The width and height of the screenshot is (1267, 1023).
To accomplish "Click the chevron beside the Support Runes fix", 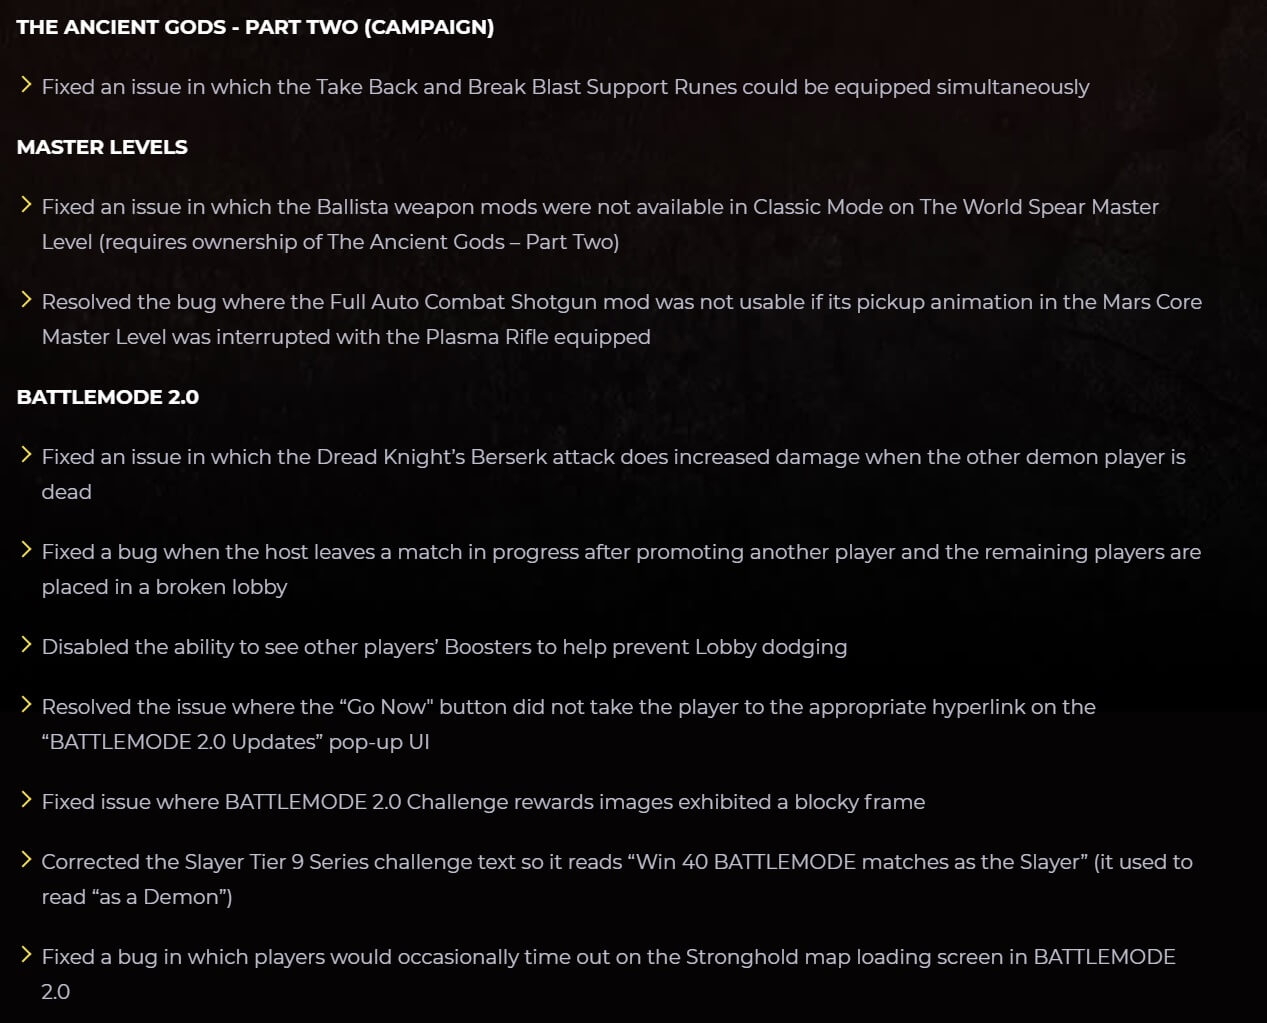I will pos(26,85).
